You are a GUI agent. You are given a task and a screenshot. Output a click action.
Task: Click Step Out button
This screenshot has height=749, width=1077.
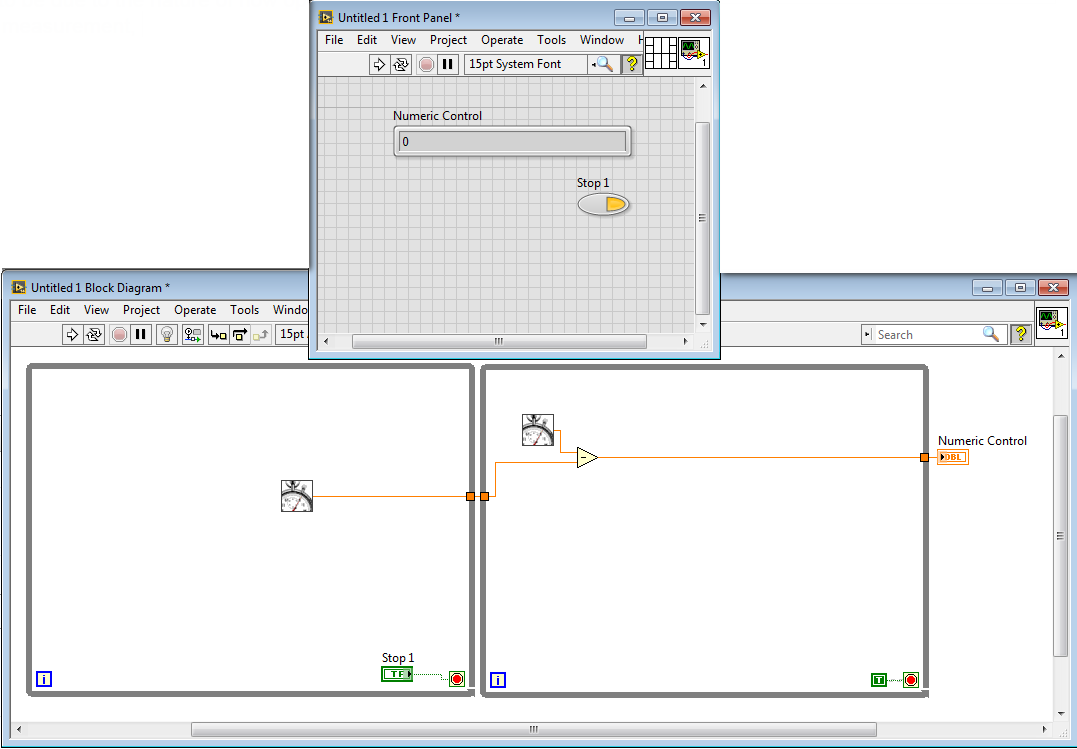click(260, 335)
